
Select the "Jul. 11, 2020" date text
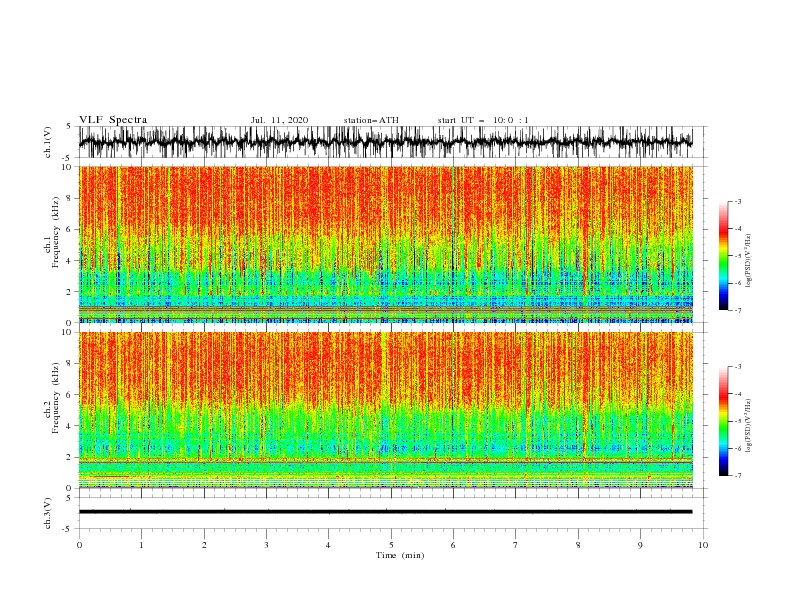(x=279, y=120)
